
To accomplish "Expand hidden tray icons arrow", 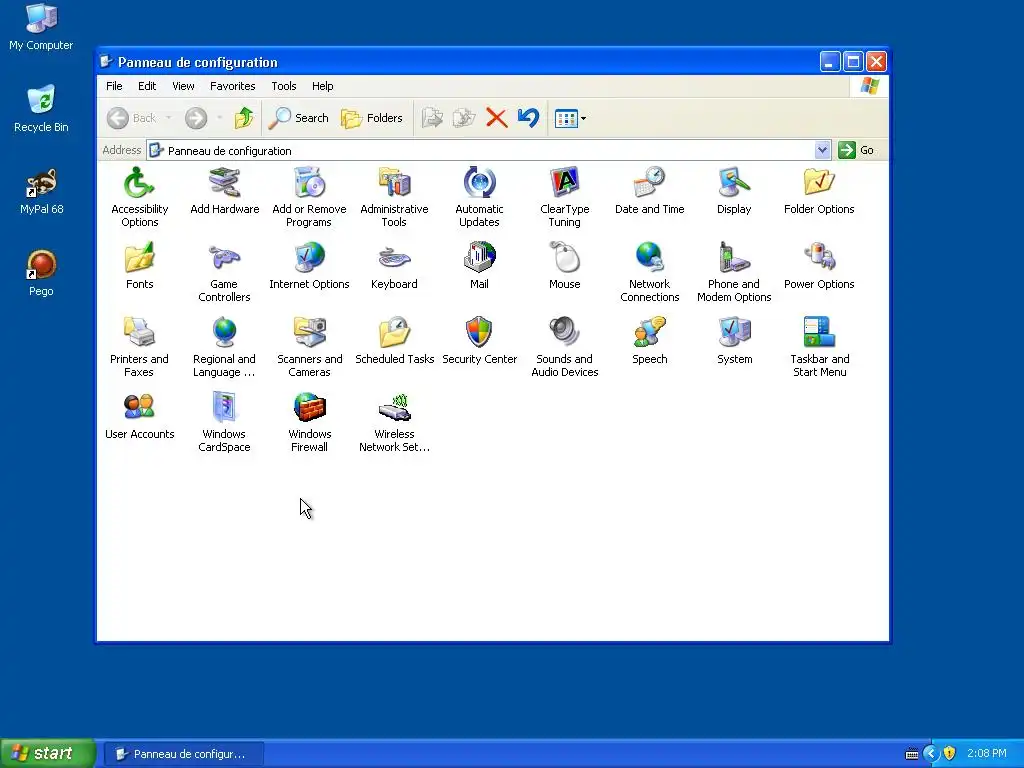I will (x=931, y=754).
